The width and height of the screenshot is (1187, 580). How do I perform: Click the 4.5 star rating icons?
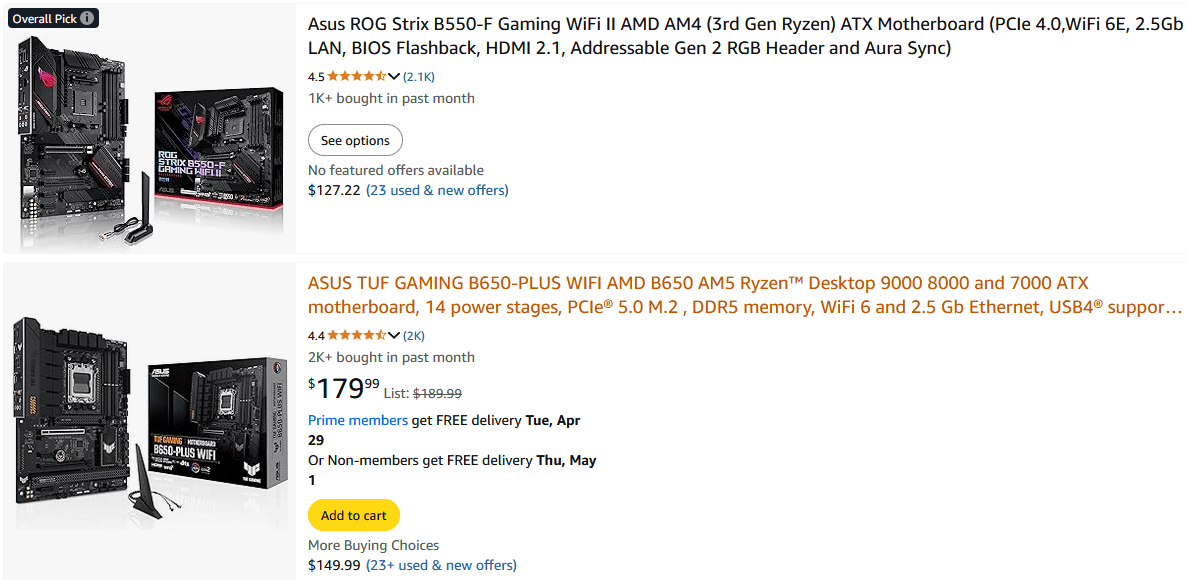(x=356, y=76)
